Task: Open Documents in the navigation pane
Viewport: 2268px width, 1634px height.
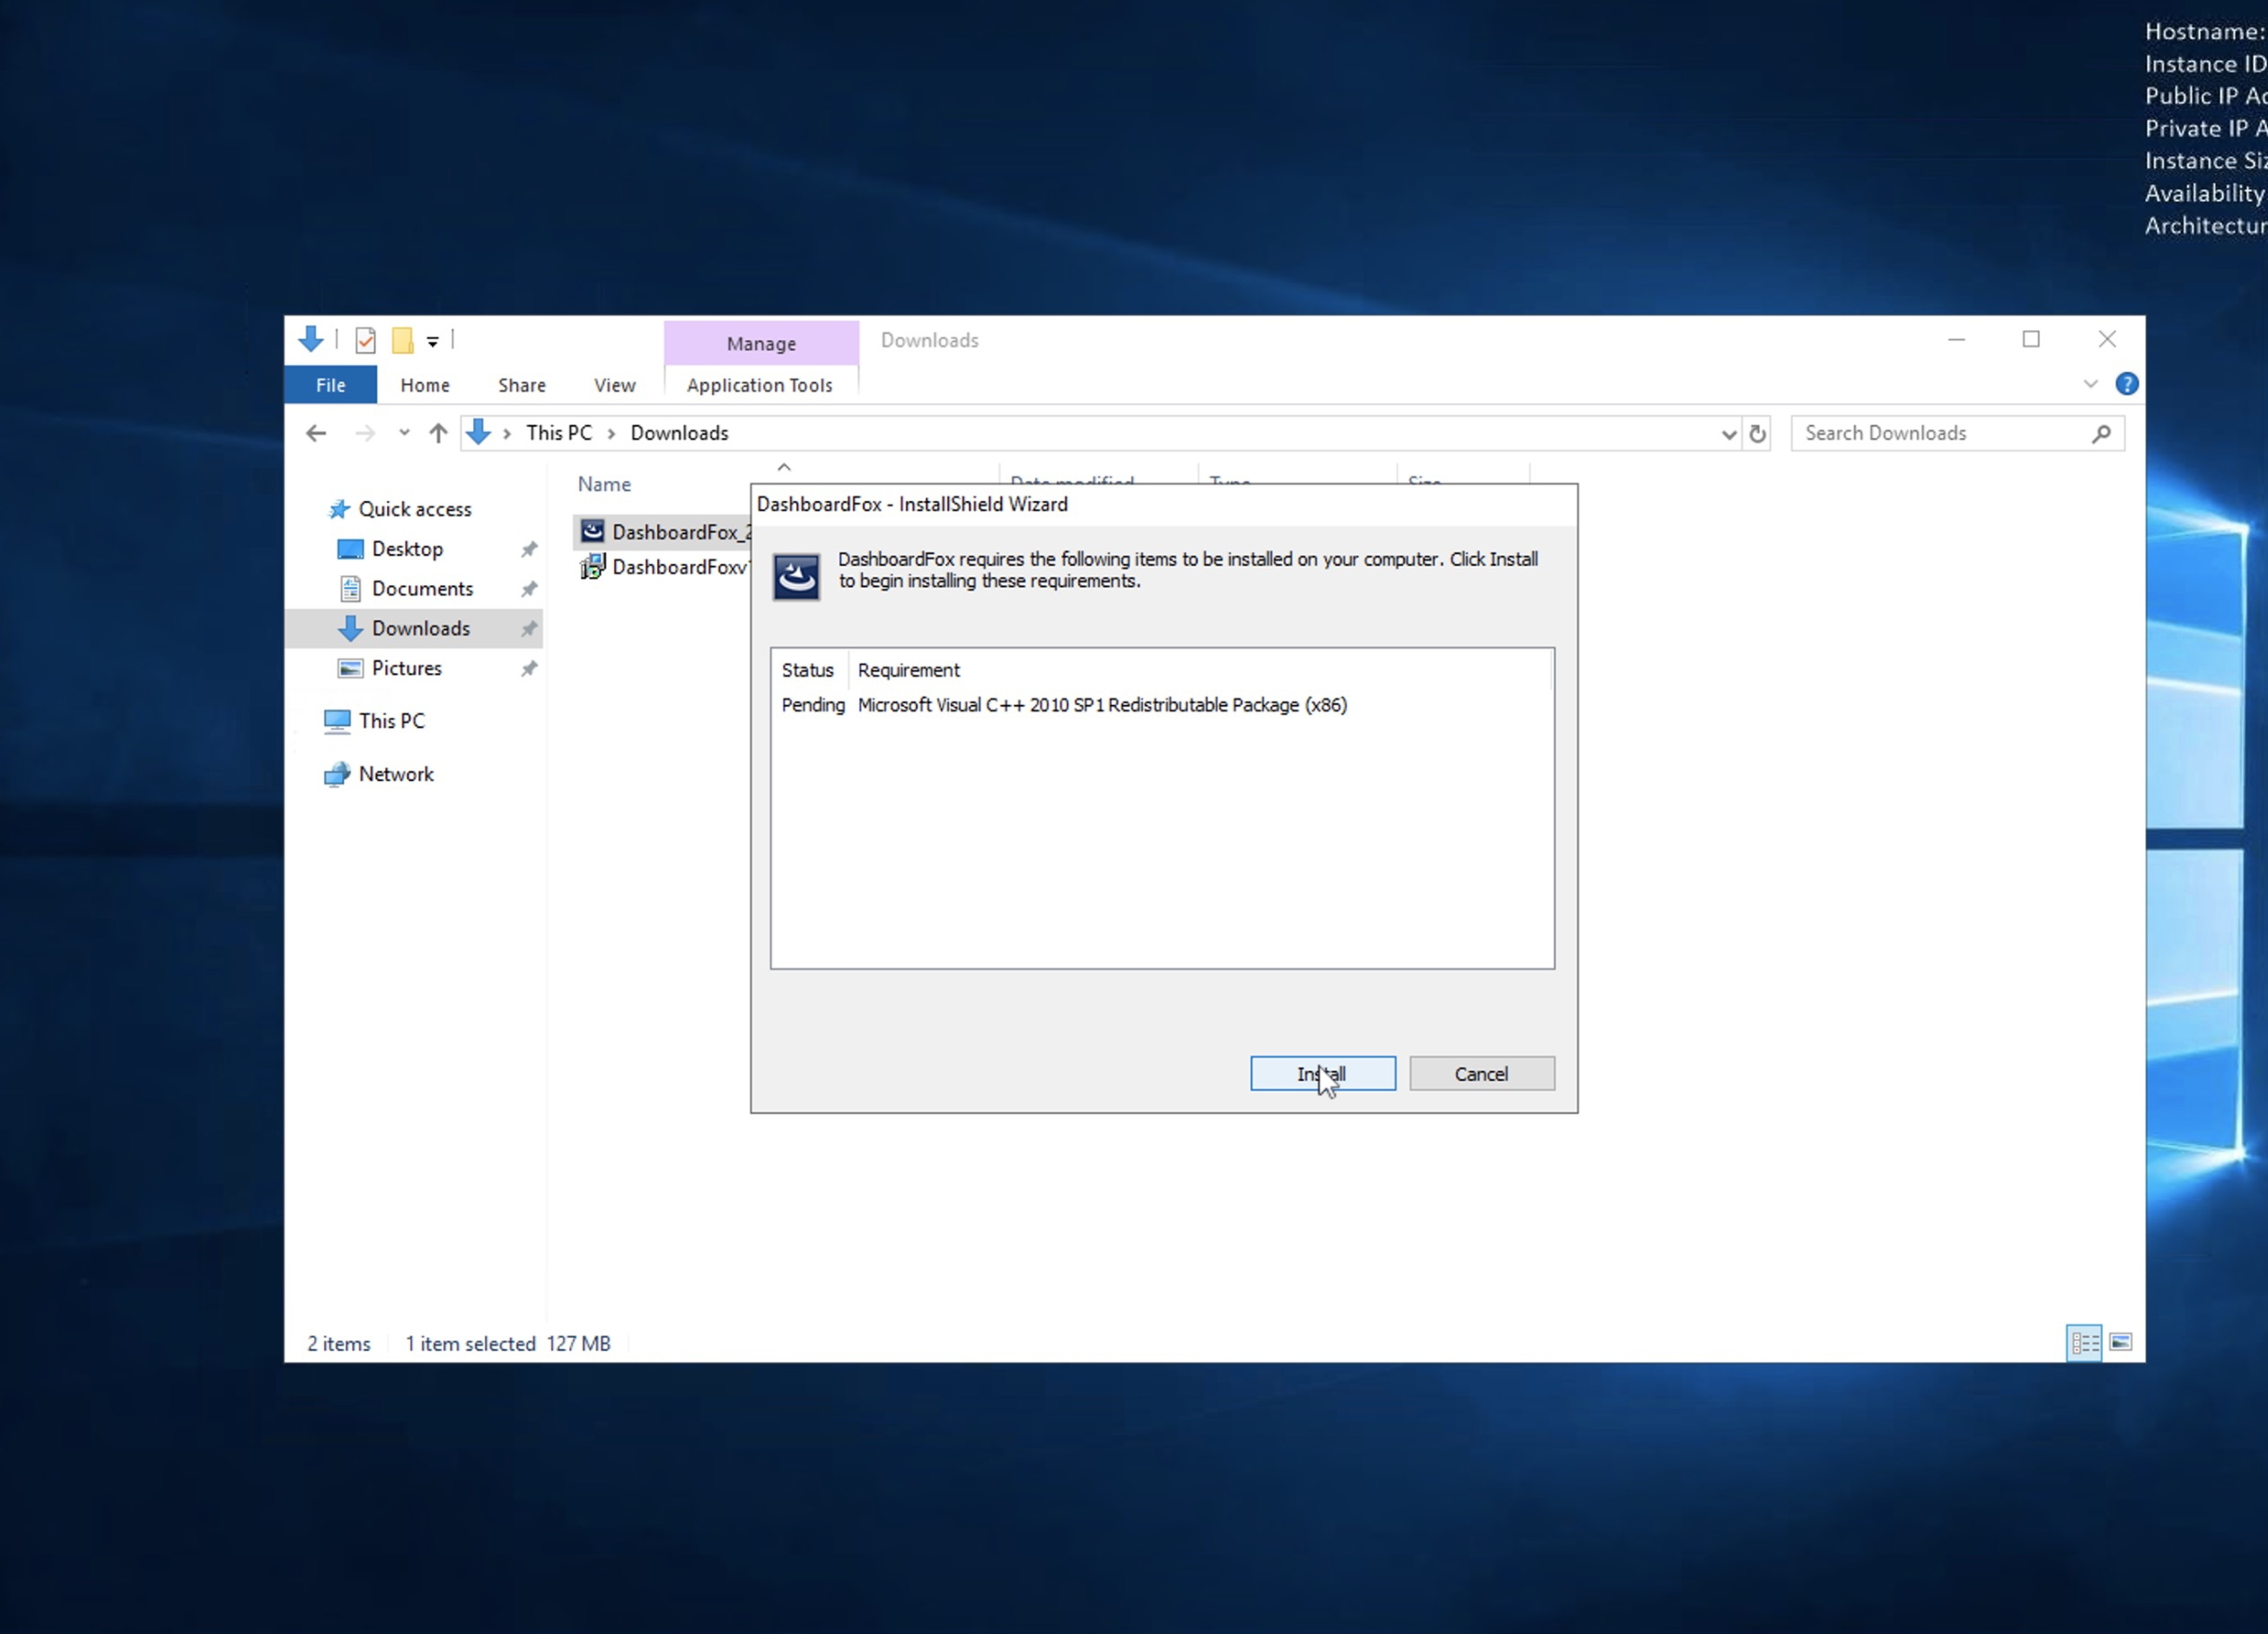Action: tap(422, 589)
